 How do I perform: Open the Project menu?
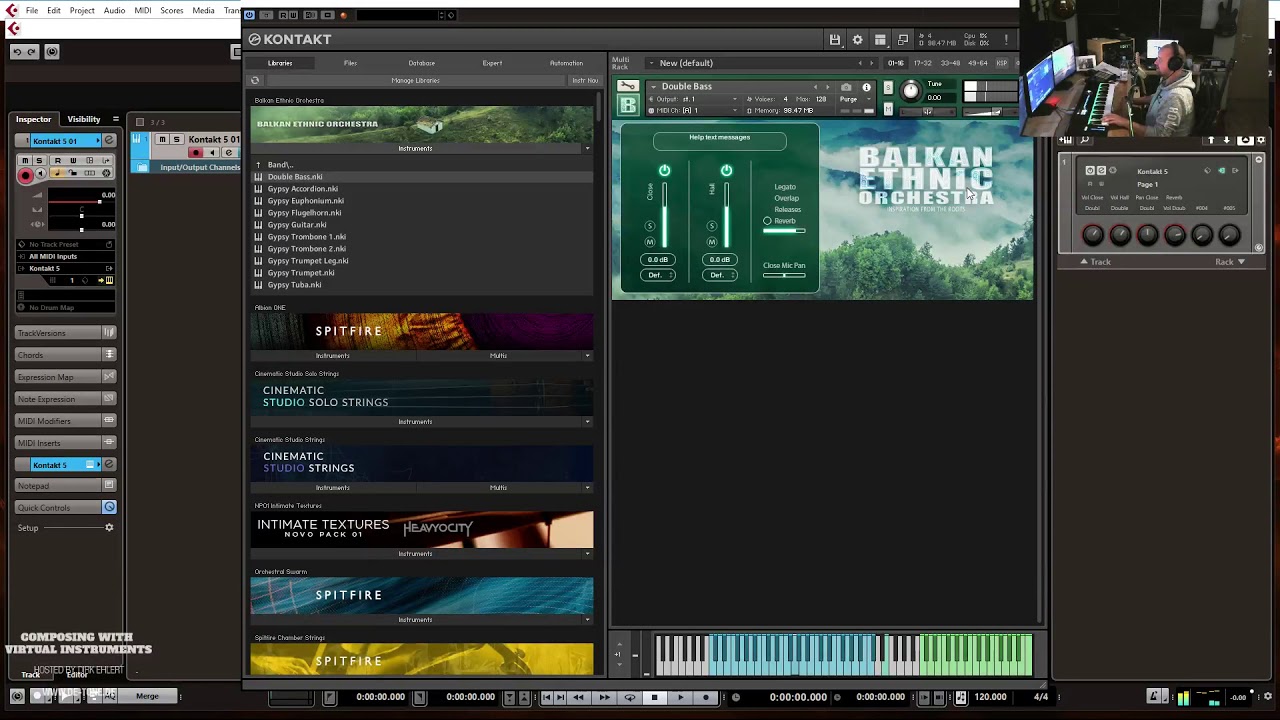[82, 11]
